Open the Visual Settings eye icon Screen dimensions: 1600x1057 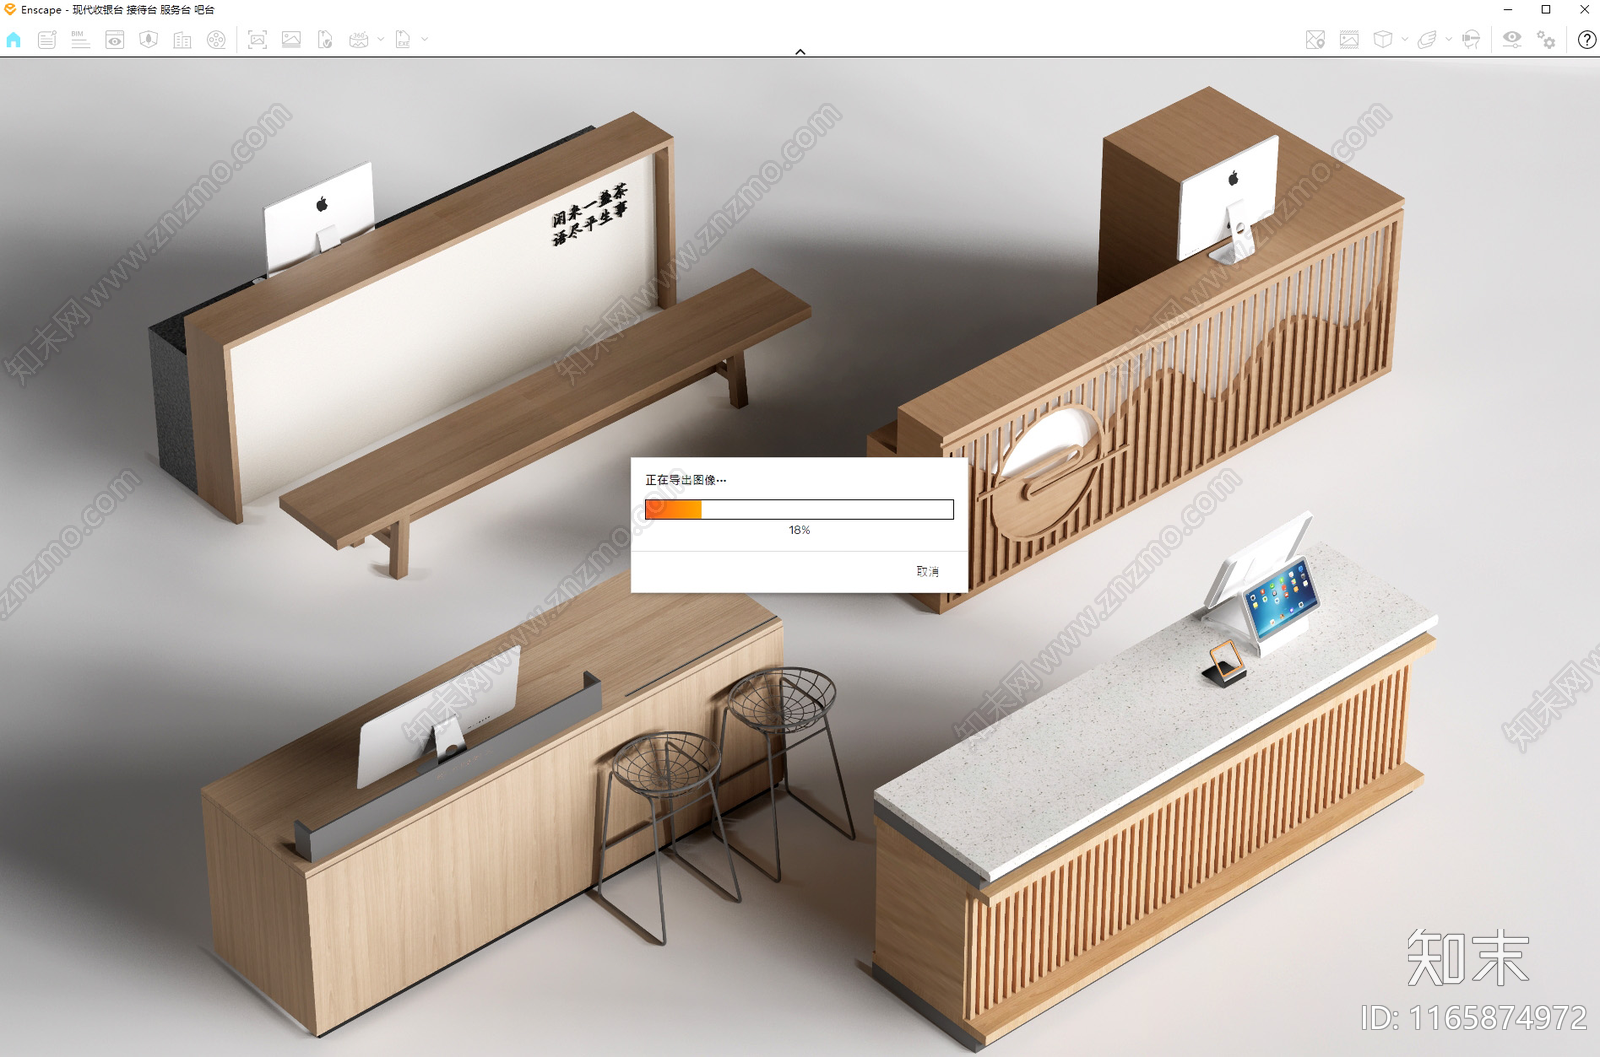1512,40
